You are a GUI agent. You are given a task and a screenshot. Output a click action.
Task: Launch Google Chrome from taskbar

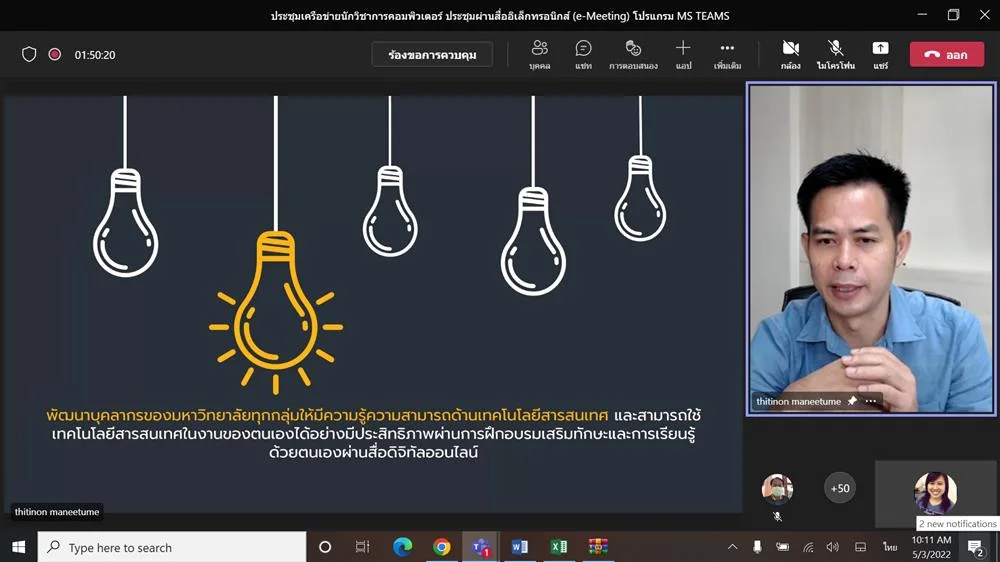[x=441, y=547]
